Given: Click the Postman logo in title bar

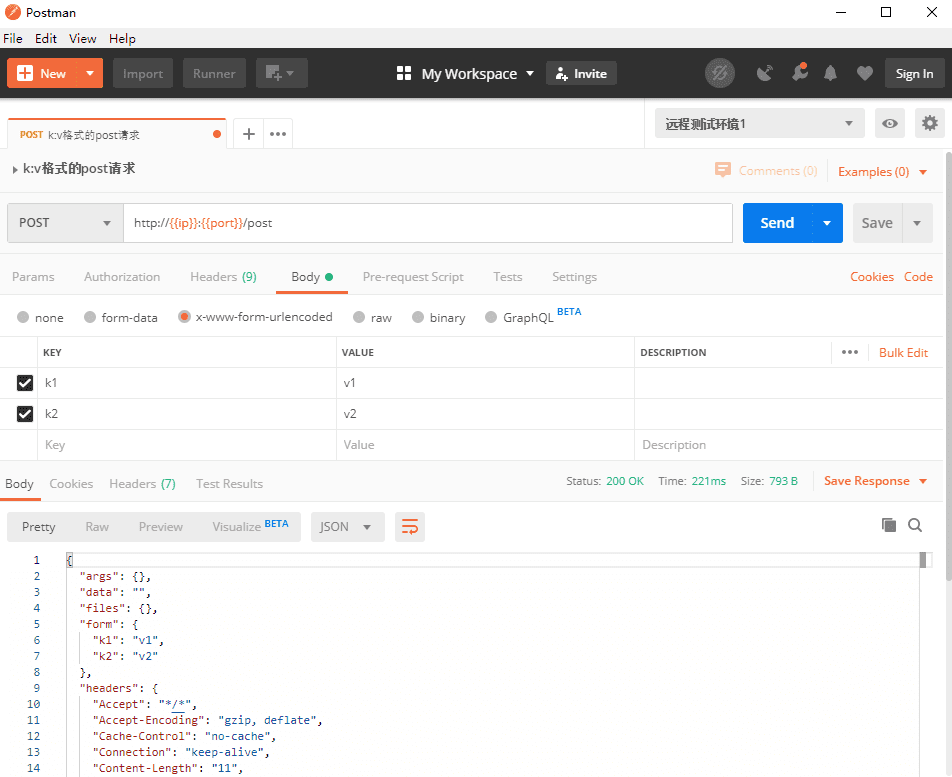Looking at the screenshot, I should [x=13, y=12].
